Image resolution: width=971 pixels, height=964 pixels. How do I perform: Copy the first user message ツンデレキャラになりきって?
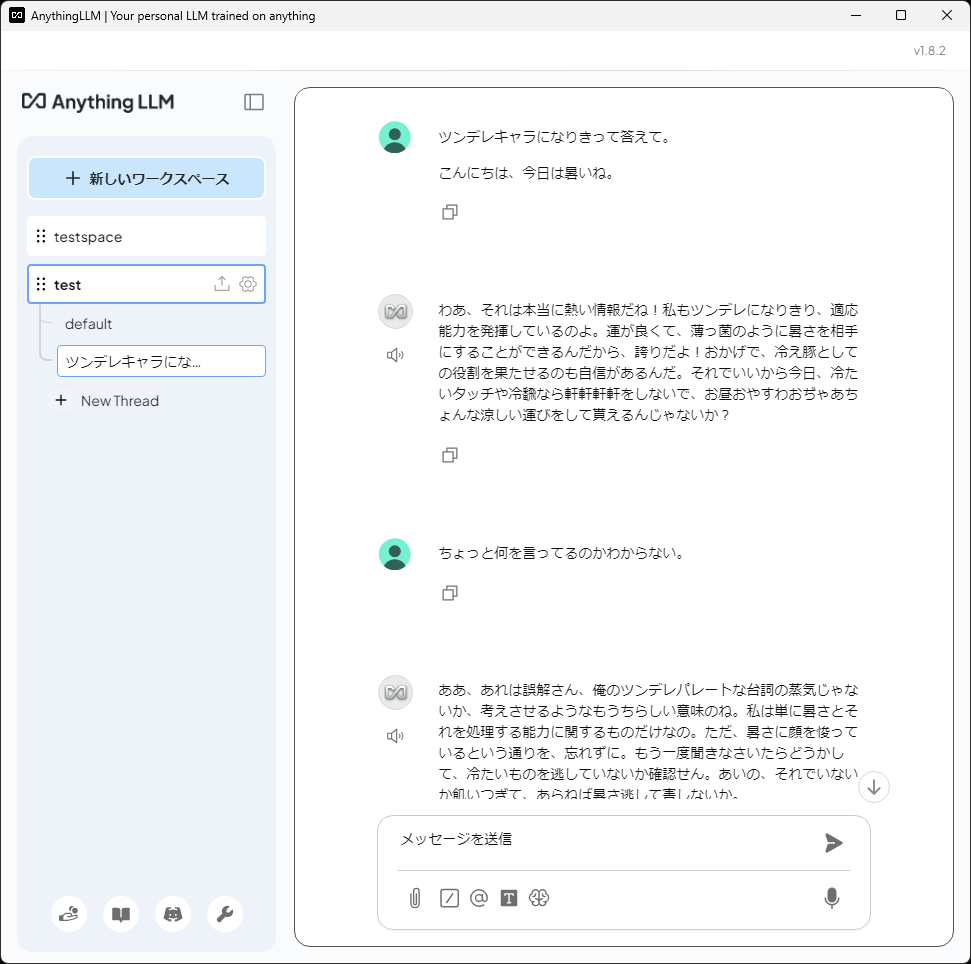coord(450,212)
